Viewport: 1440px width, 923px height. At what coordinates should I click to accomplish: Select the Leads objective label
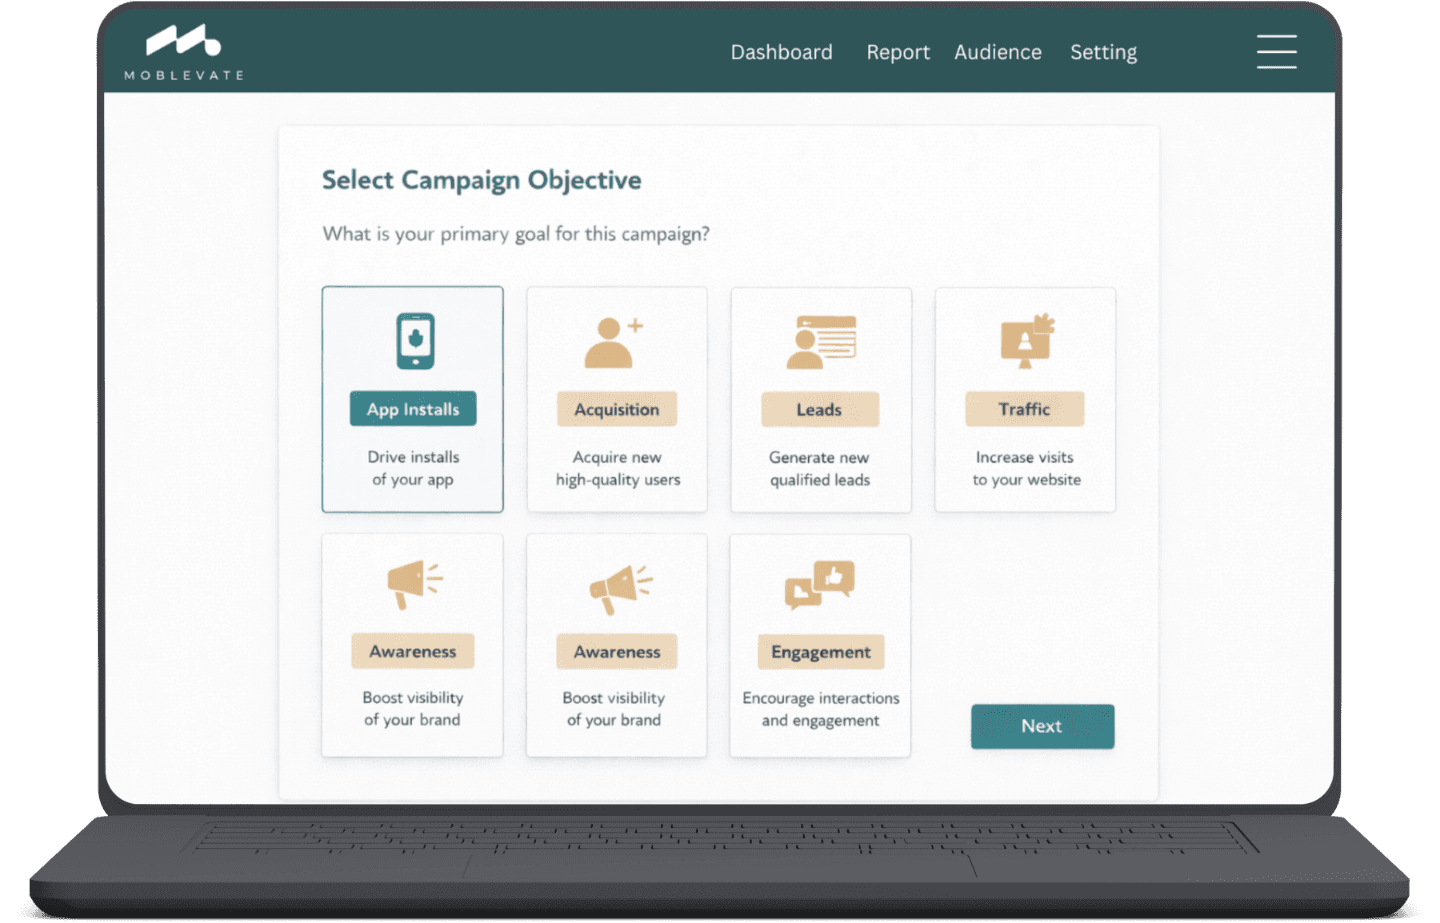(x=820, y=409)
